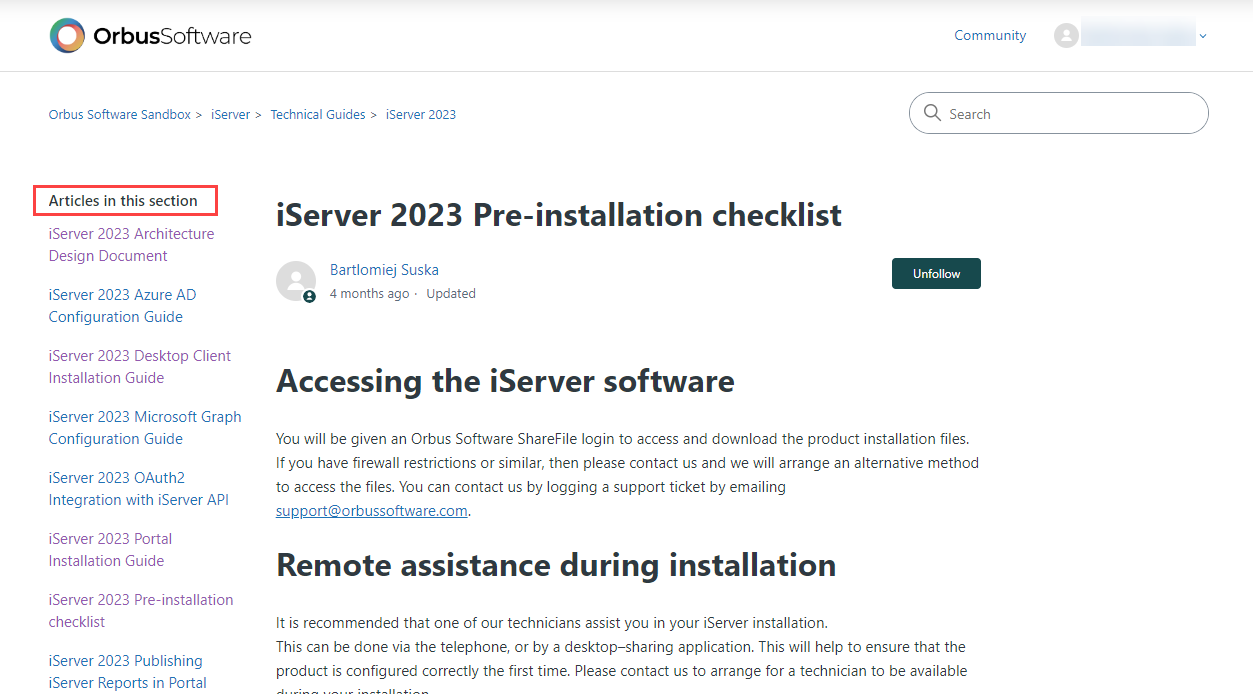The width and height of the screenshot is (1253, 694).
Task: Open the Community link
Action: tap(990, 36)
